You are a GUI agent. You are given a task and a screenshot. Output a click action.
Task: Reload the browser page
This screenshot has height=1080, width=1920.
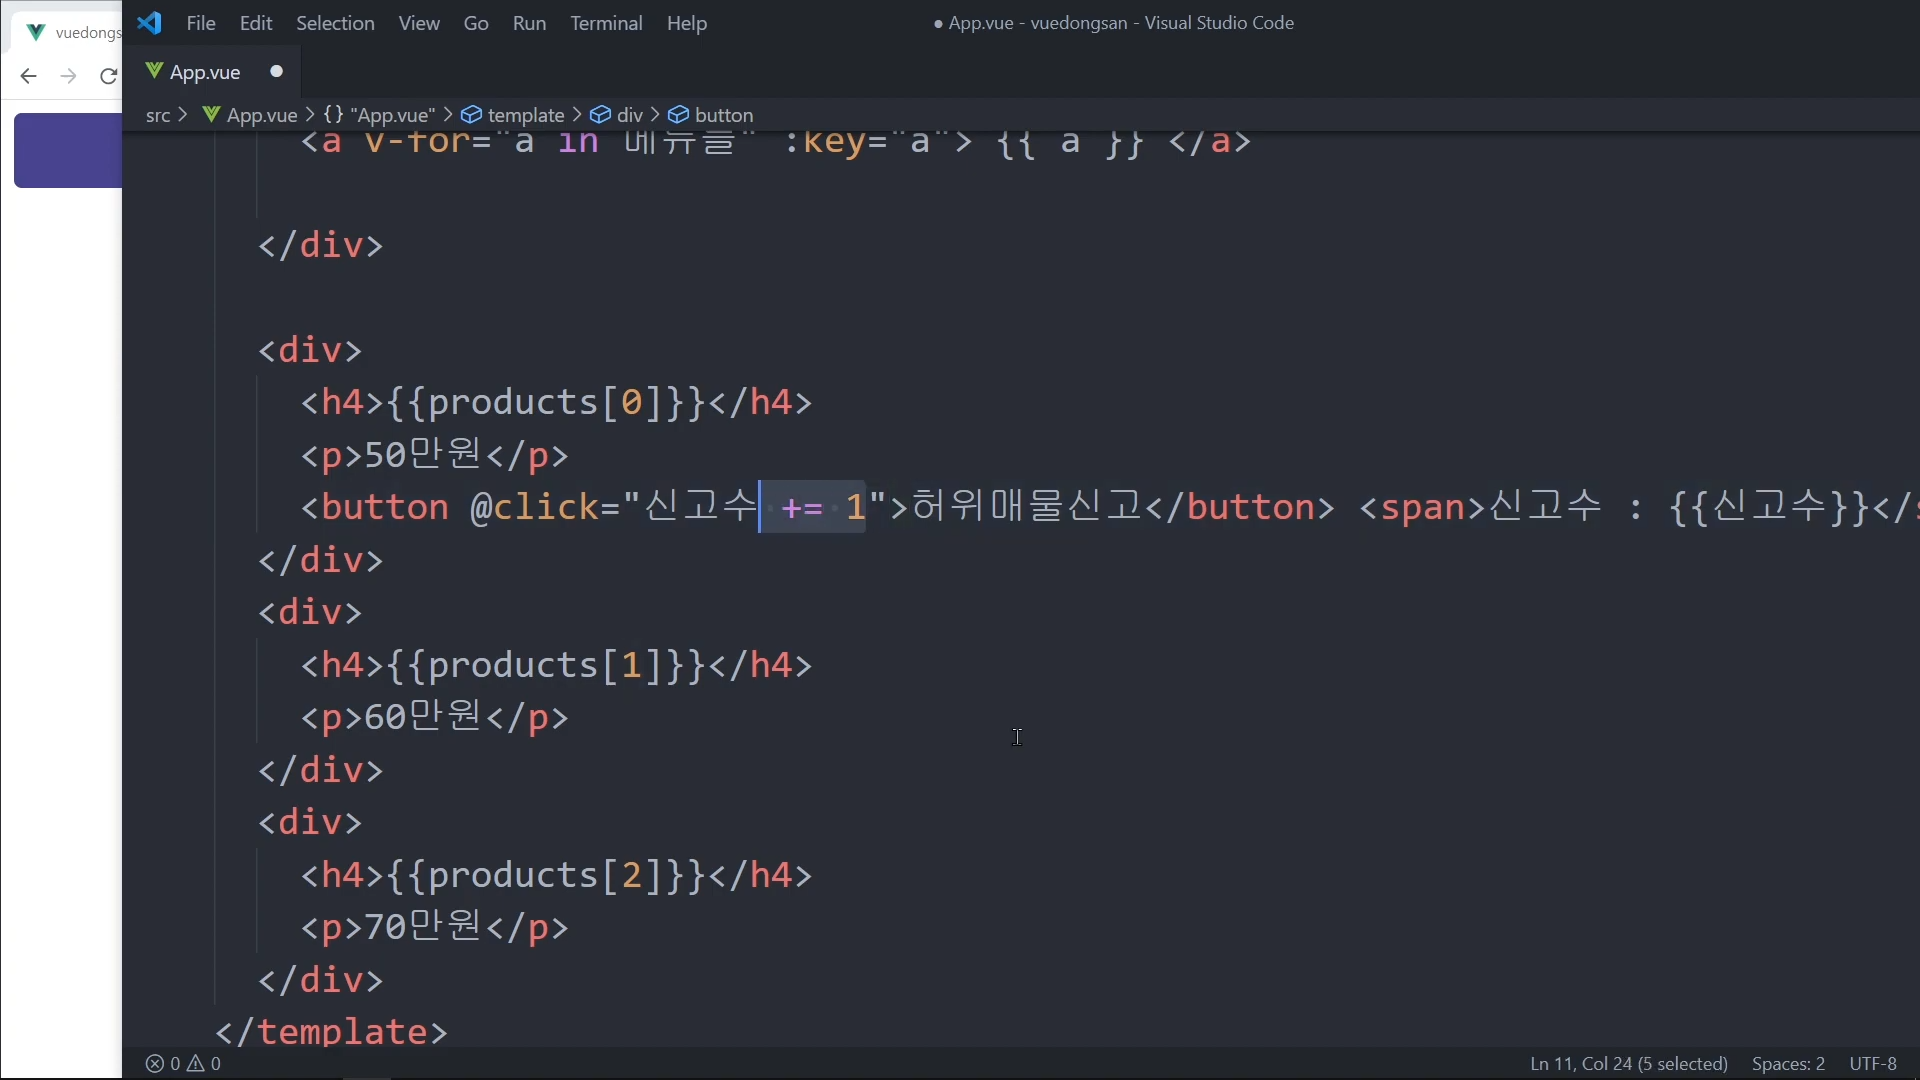[108, 76]
